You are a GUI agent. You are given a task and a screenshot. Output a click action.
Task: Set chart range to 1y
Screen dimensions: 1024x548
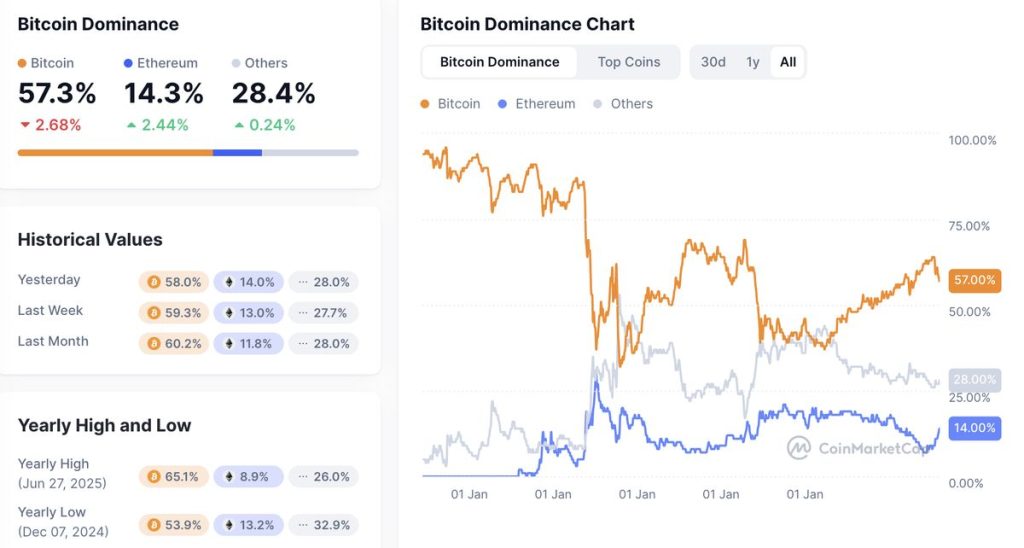(753, 62)
